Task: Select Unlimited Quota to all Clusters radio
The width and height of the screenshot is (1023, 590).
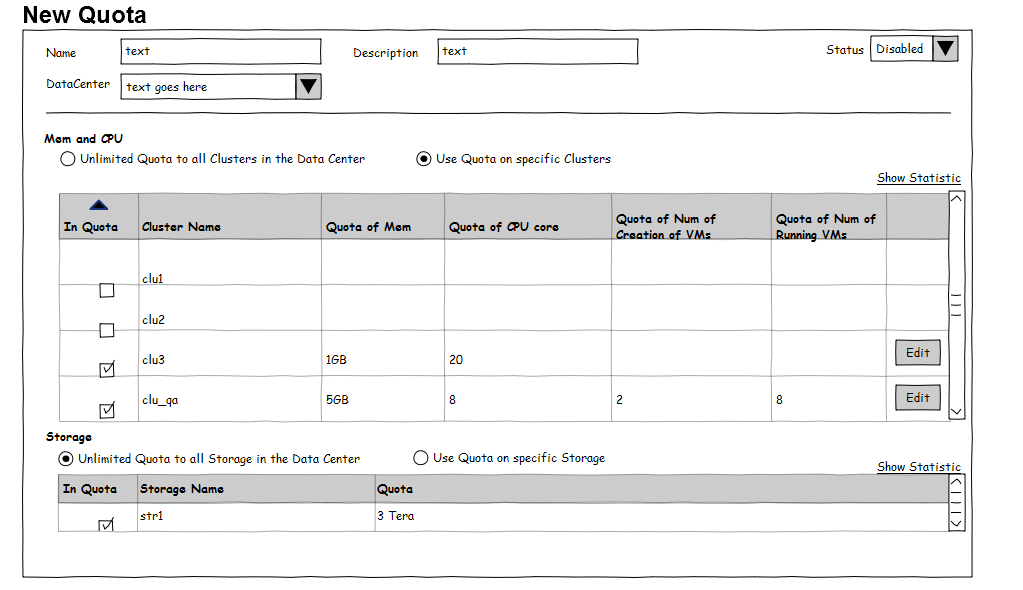Action: pyautogui.click(x=68, y=159)
